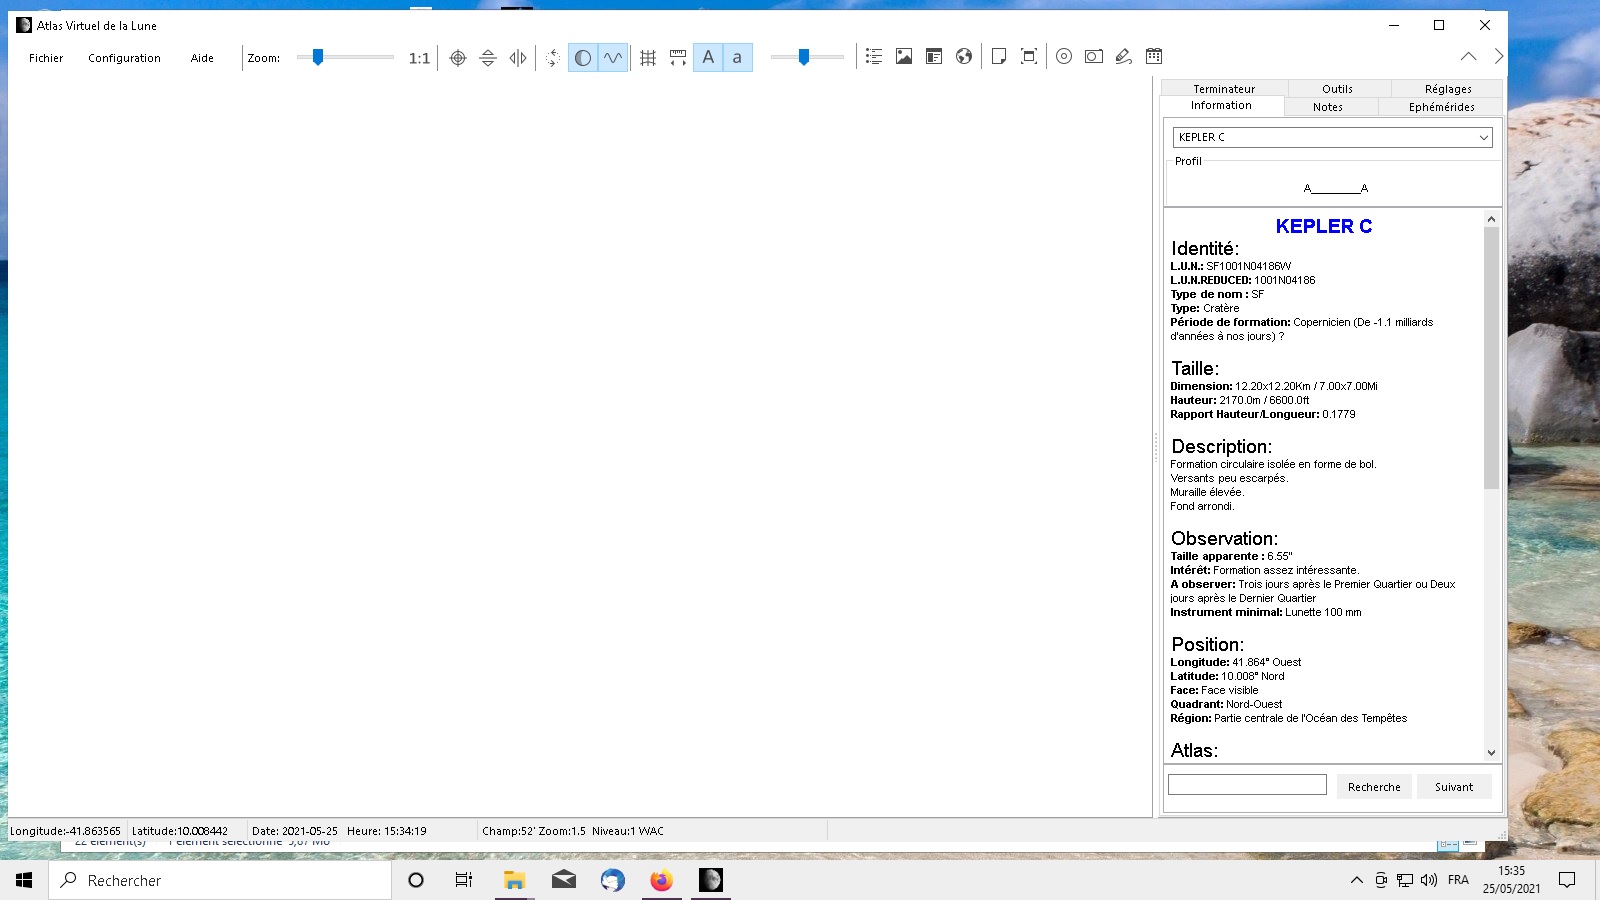Toggle the phase display half-moon icon
The image size is (1600, 900).
click(583, 58)
